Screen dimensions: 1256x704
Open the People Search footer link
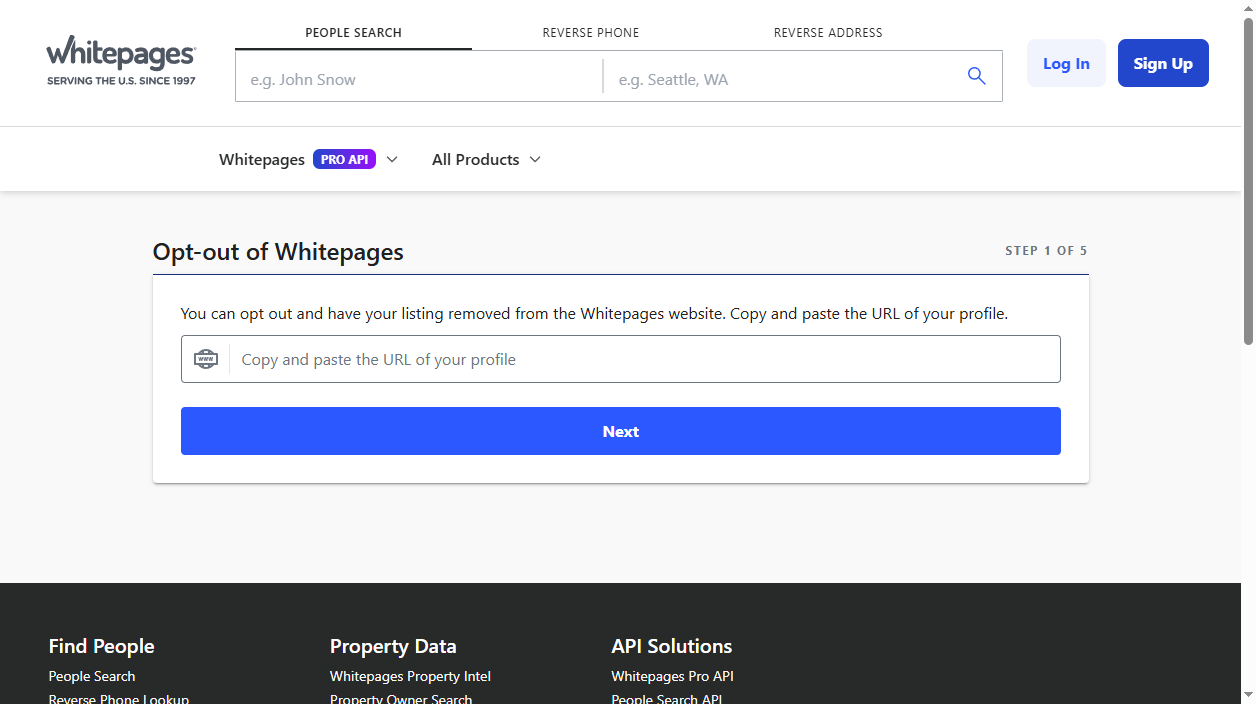(92, 676)
